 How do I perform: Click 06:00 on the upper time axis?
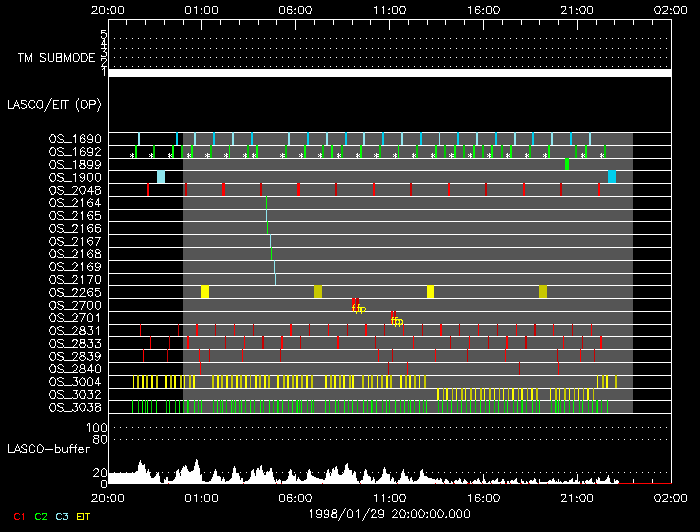[295, 10]
